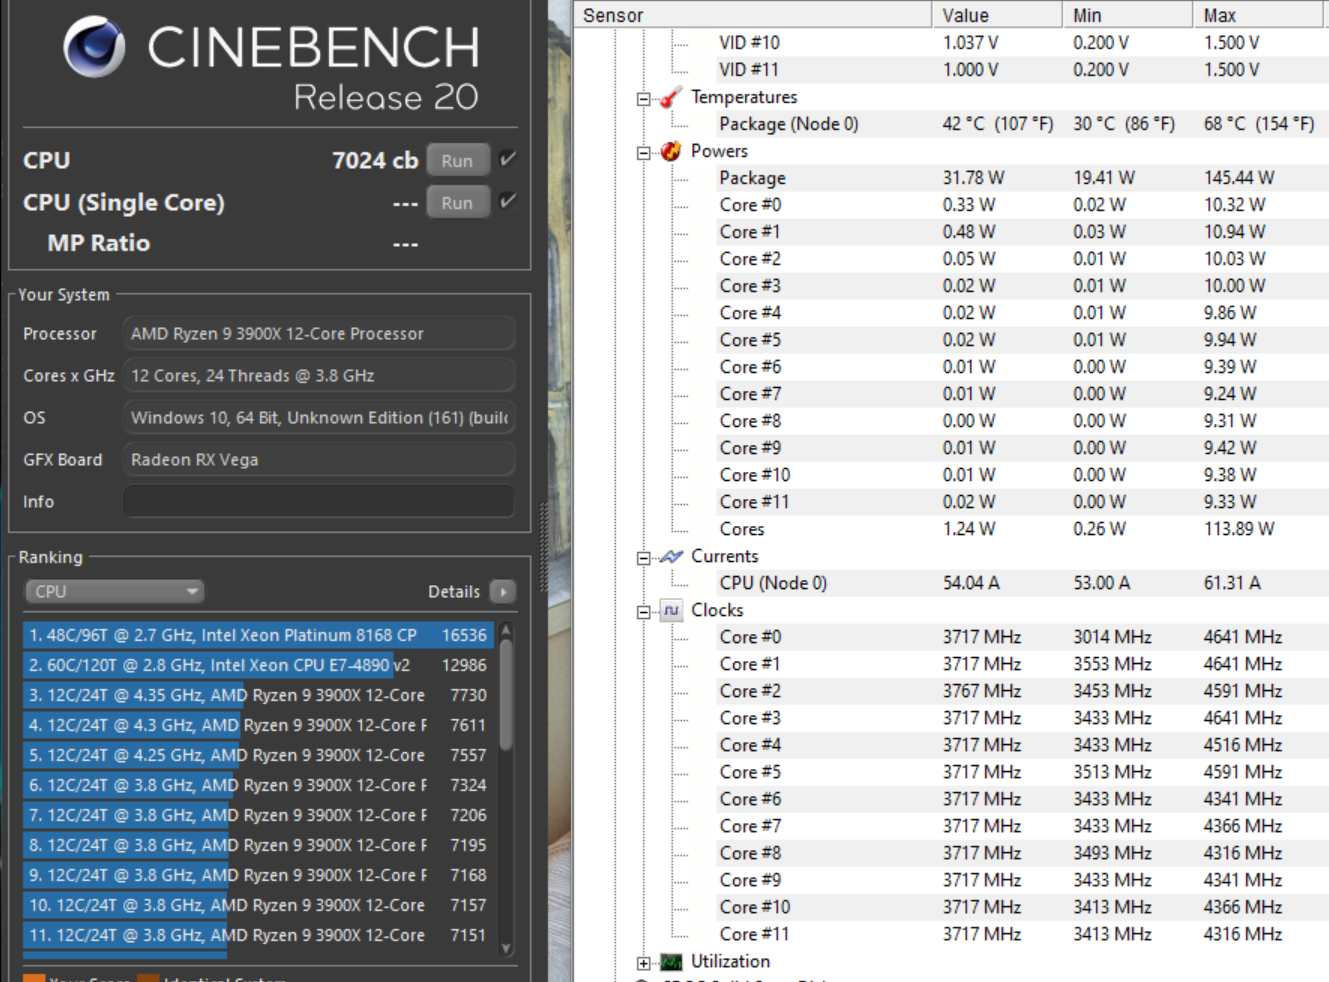
Task: Sort by the Min column header
Action: pos(1127,15)
